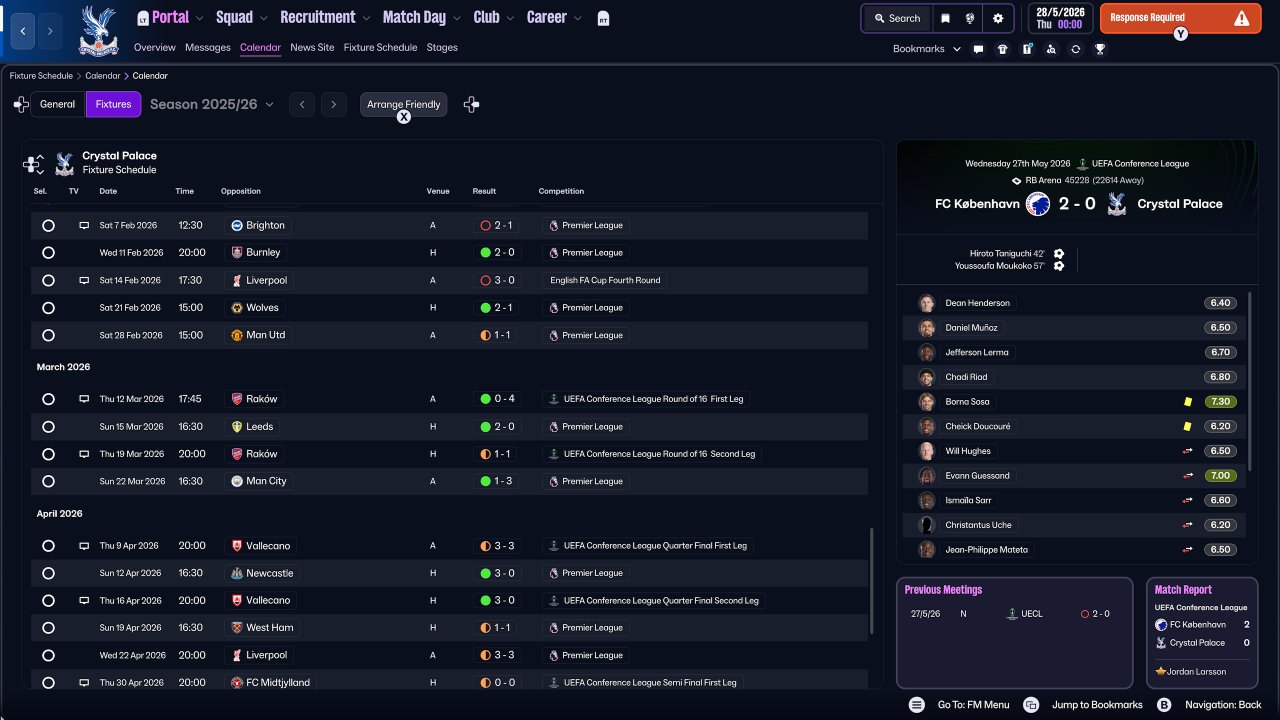Open the scouting search shortcut icon

click(x=1051, y=49)
